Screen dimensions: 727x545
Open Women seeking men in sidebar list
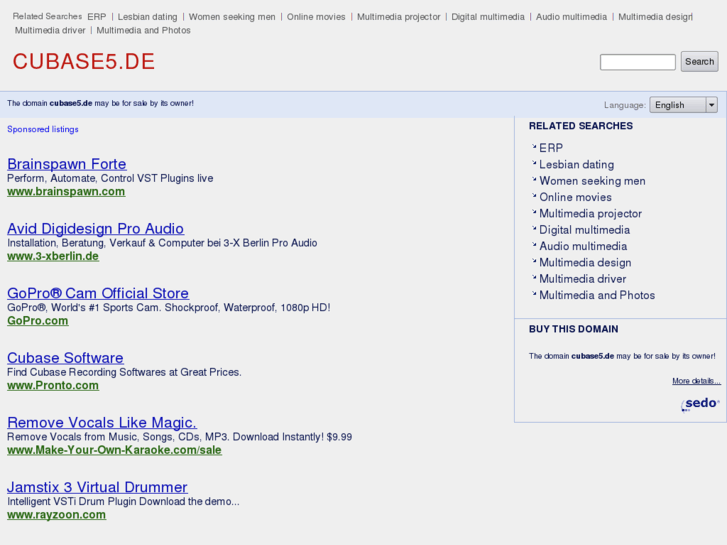tap(593, 181)
